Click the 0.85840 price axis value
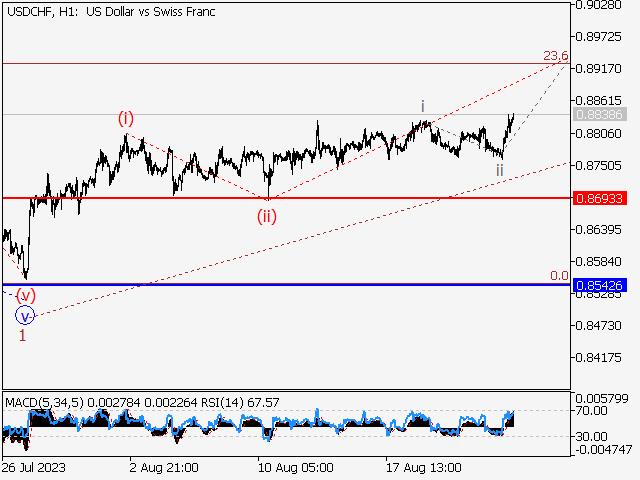 point(599,261)
